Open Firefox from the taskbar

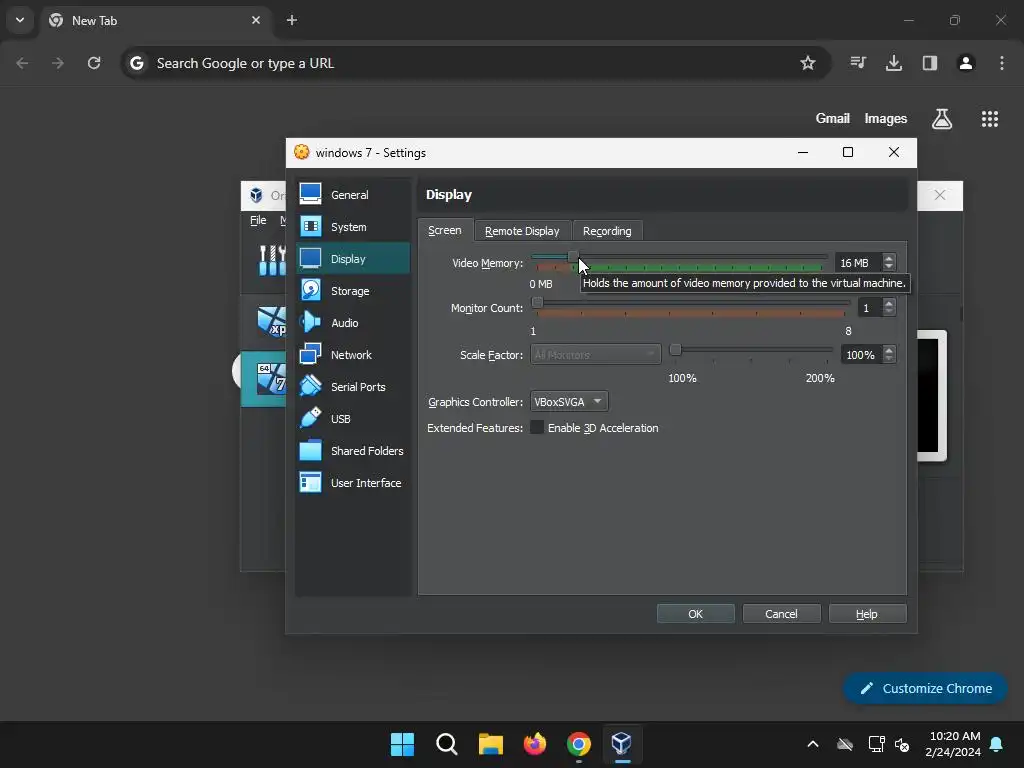click(x=535, y=744)
